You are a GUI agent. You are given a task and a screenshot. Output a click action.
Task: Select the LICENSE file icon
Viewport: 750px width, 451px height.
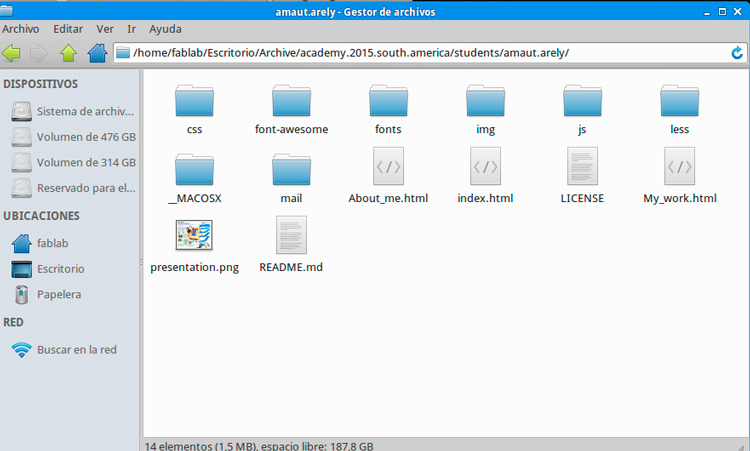click(x=582, y=166)
